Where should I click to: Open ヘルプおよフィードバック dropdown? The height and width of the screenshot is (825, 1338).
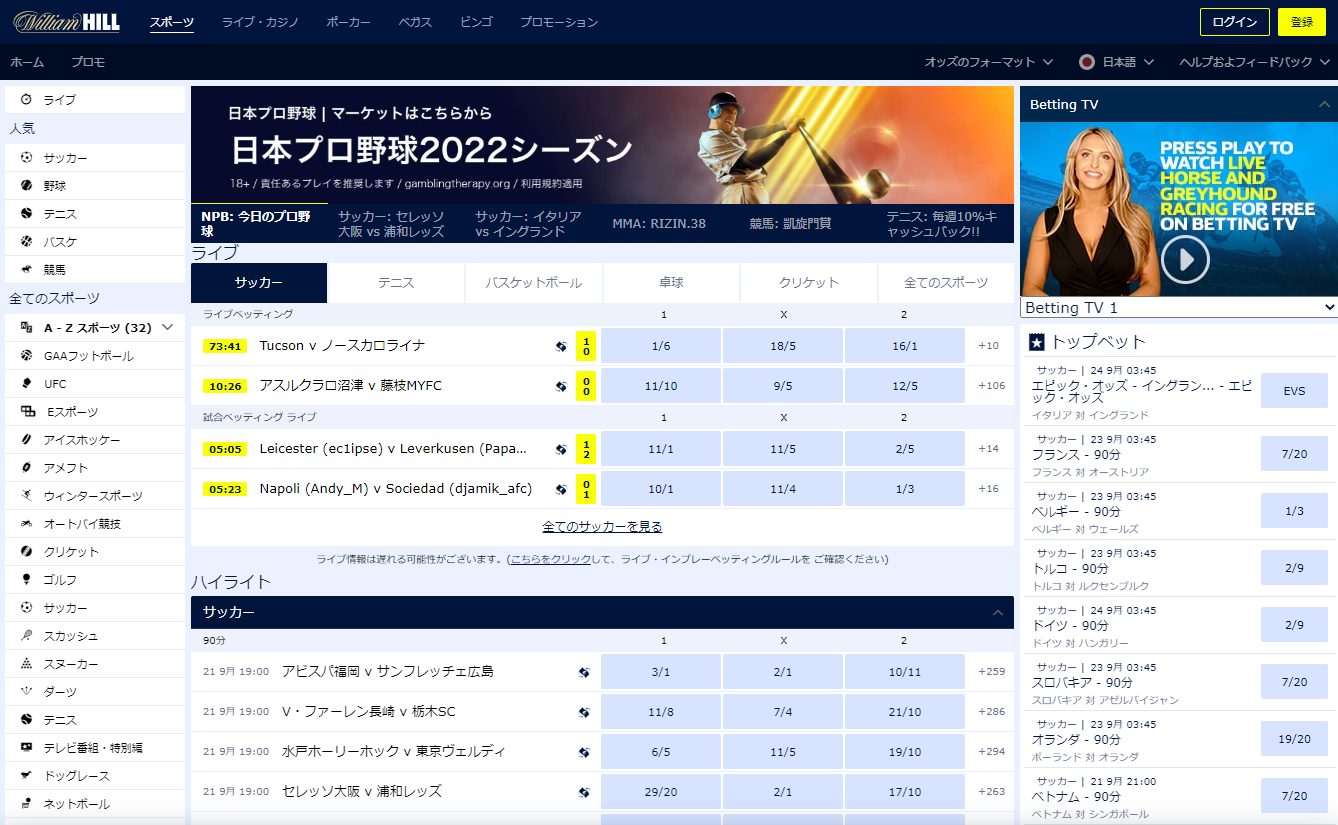pos(1254,62)
